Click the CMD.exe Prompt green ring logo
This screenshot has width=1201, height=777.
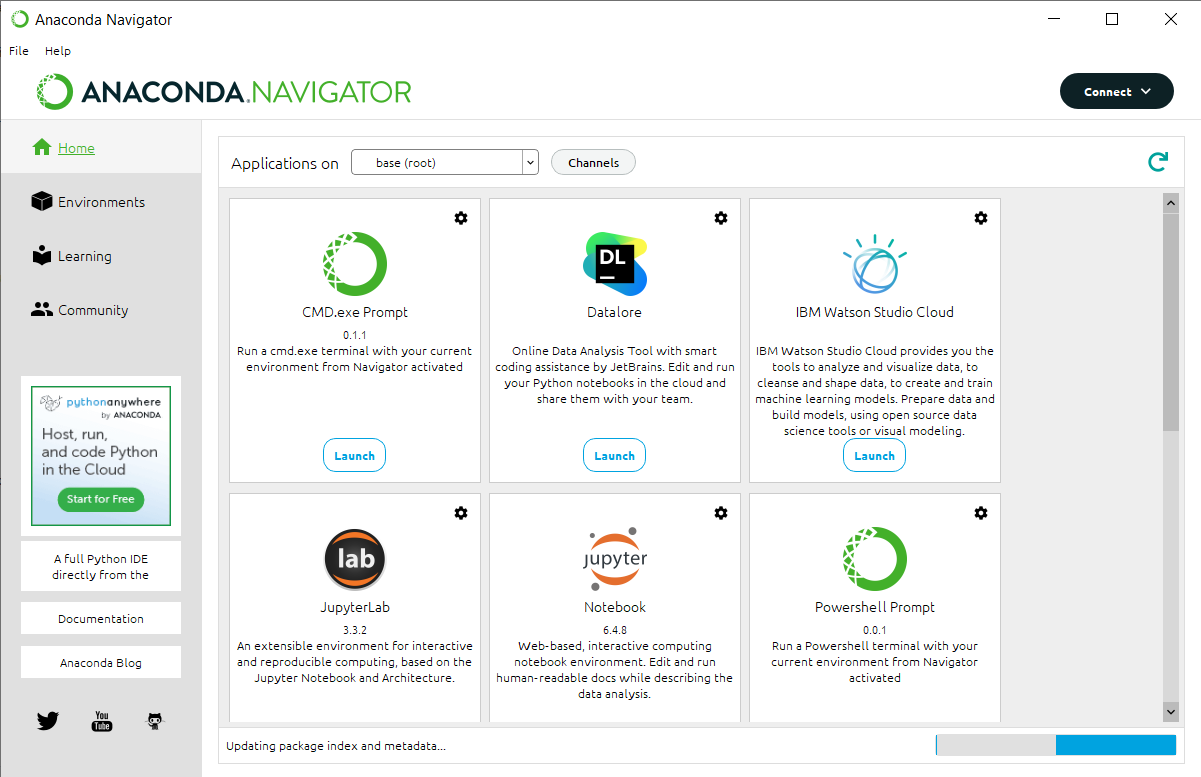(355, 264)
